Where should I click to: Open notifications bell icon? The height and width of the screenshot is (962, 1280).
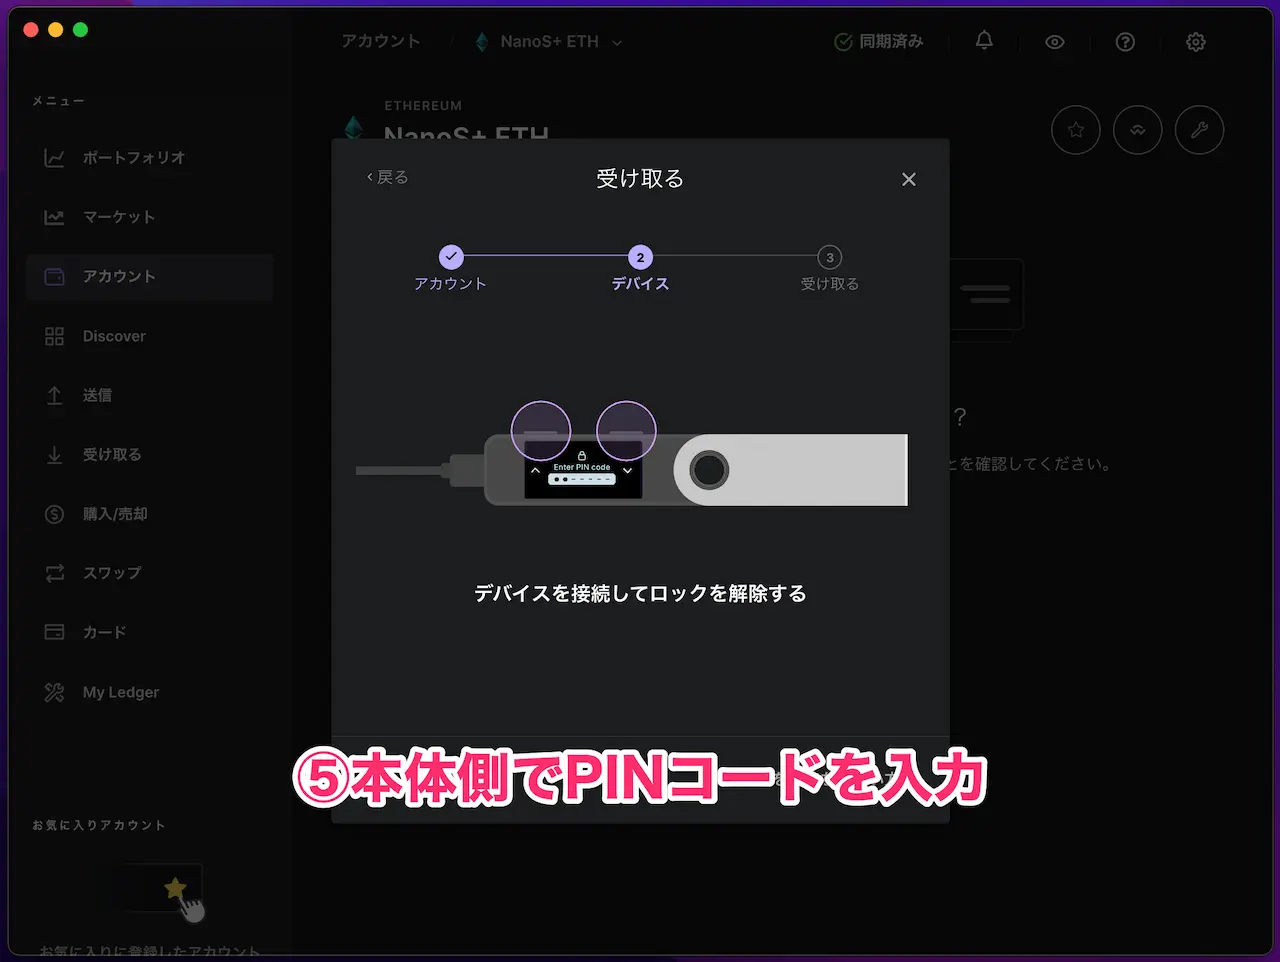(x=984, y=41)
